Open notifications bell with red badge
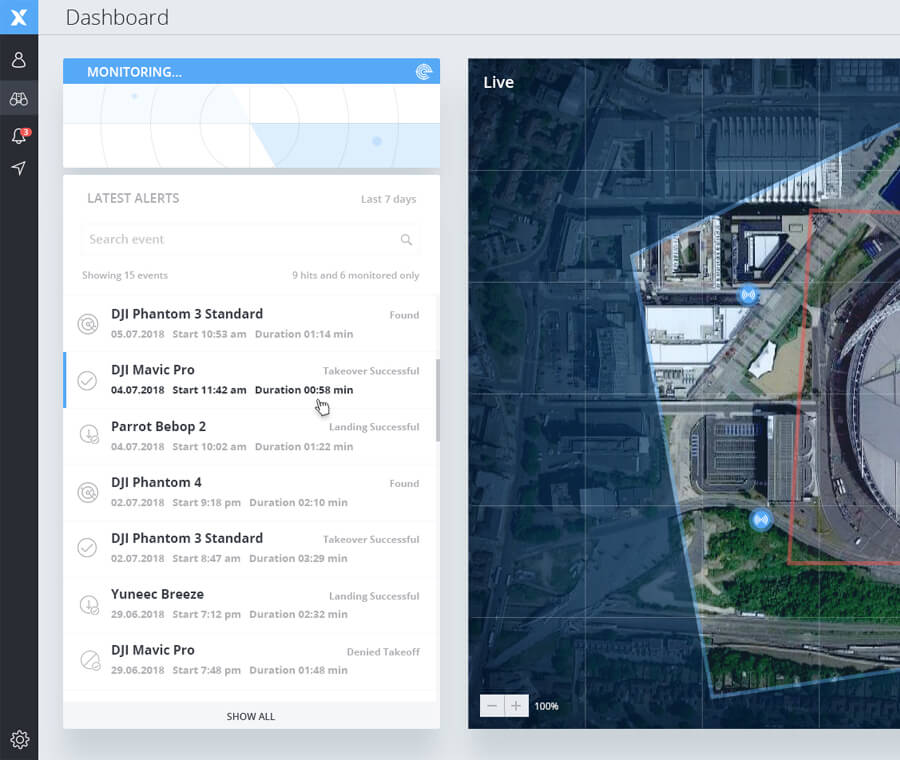Viewport: 900px width, 760px height. (x=18, y=135)
